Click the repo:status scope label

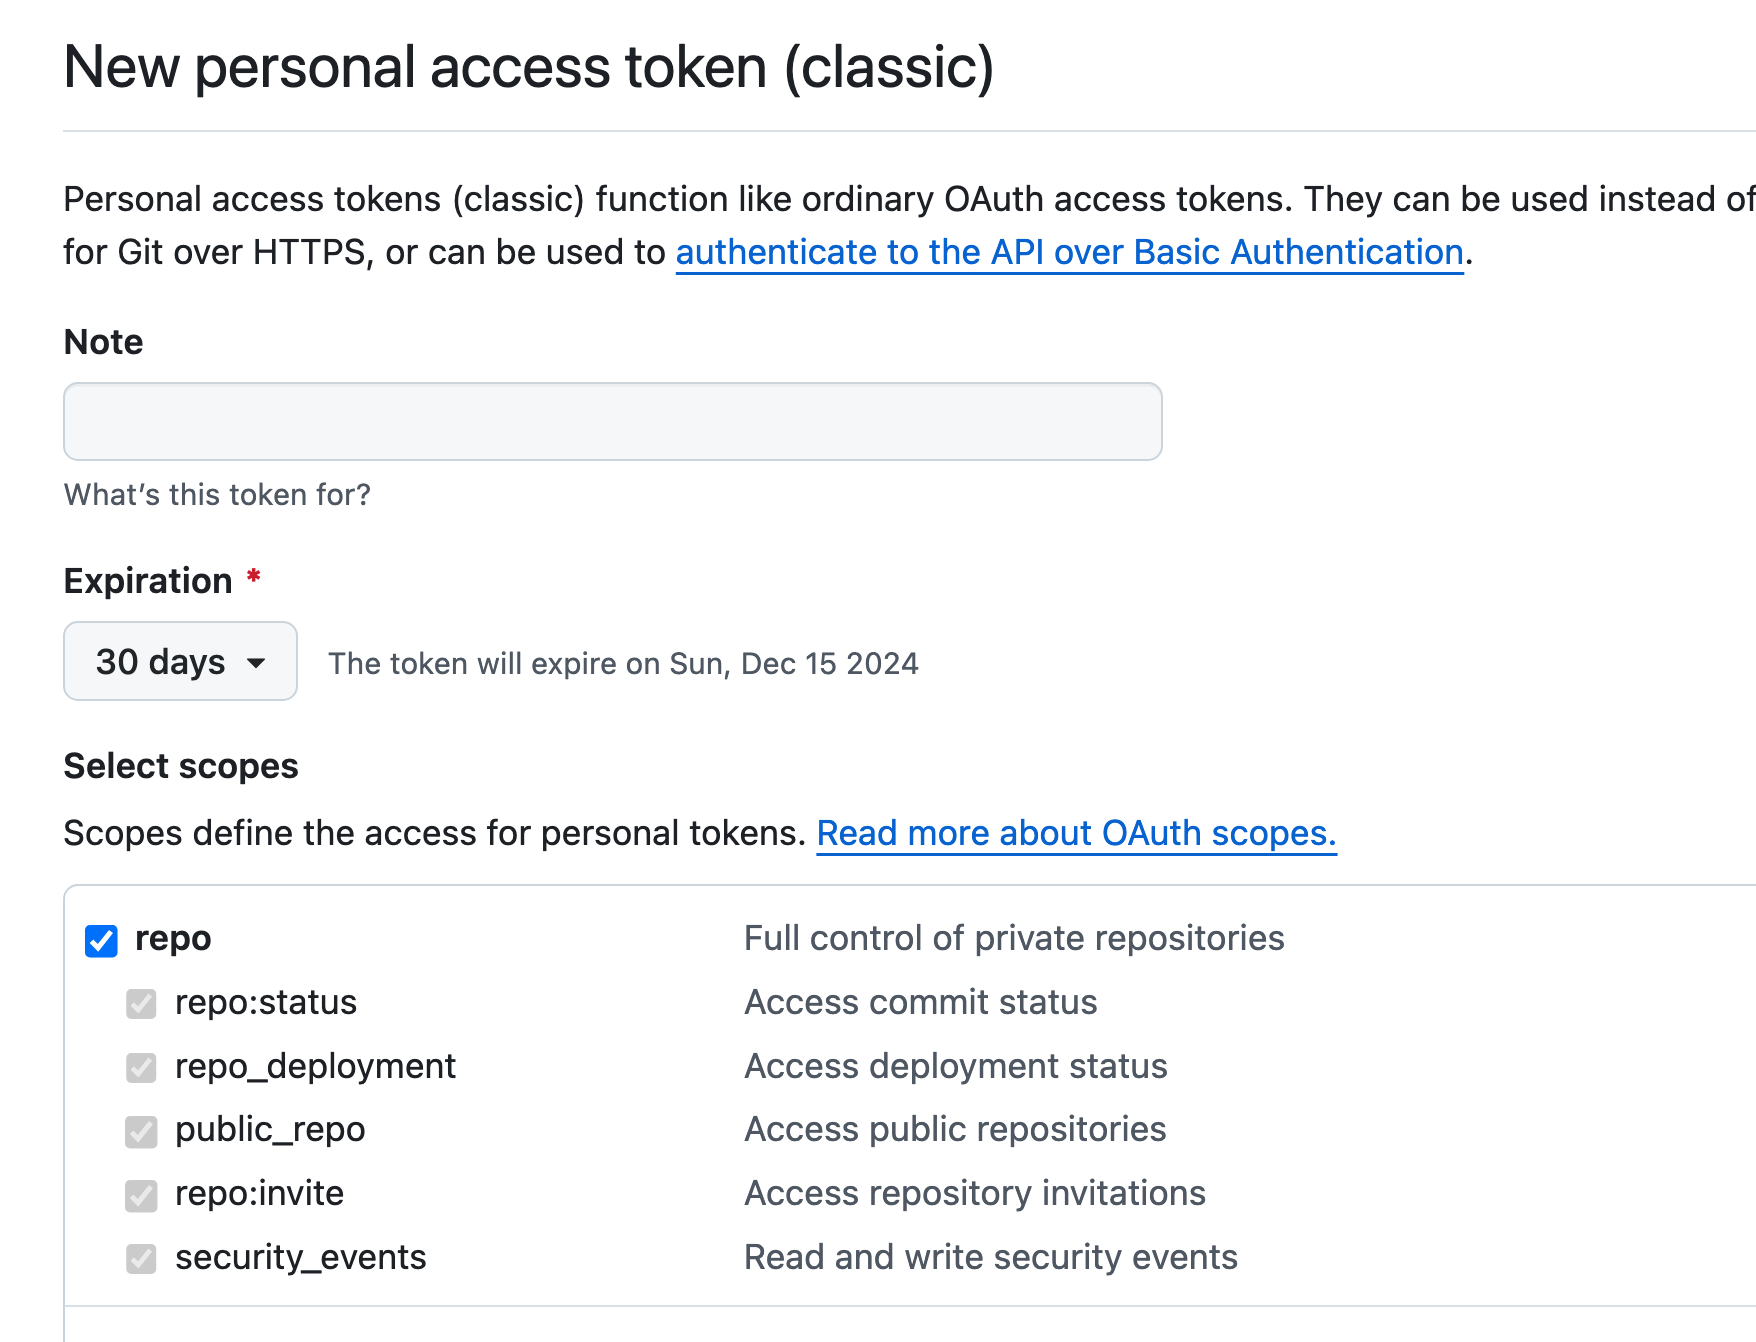(x=265, y=1002)
